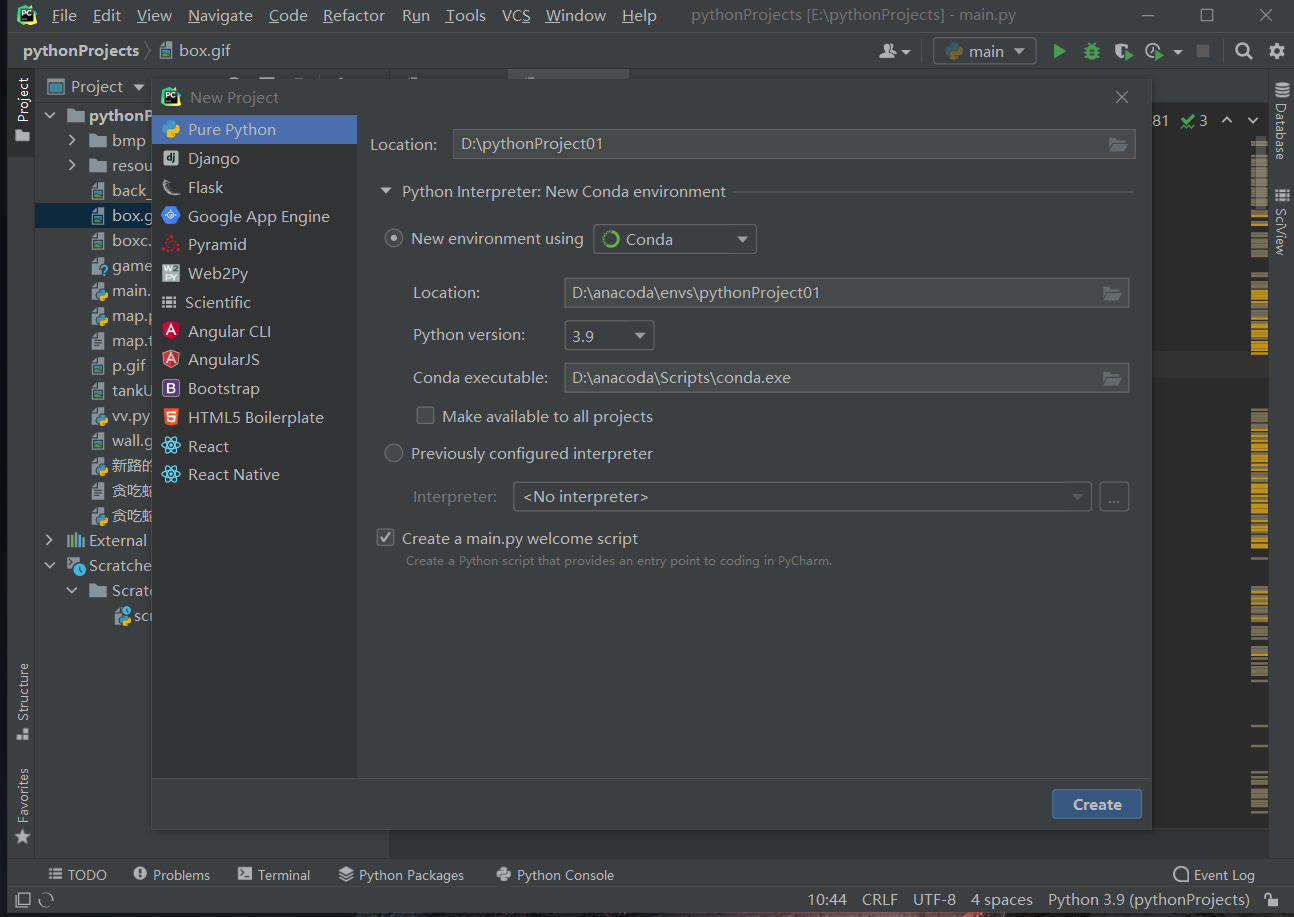Enable Make available to all projects

426,416
